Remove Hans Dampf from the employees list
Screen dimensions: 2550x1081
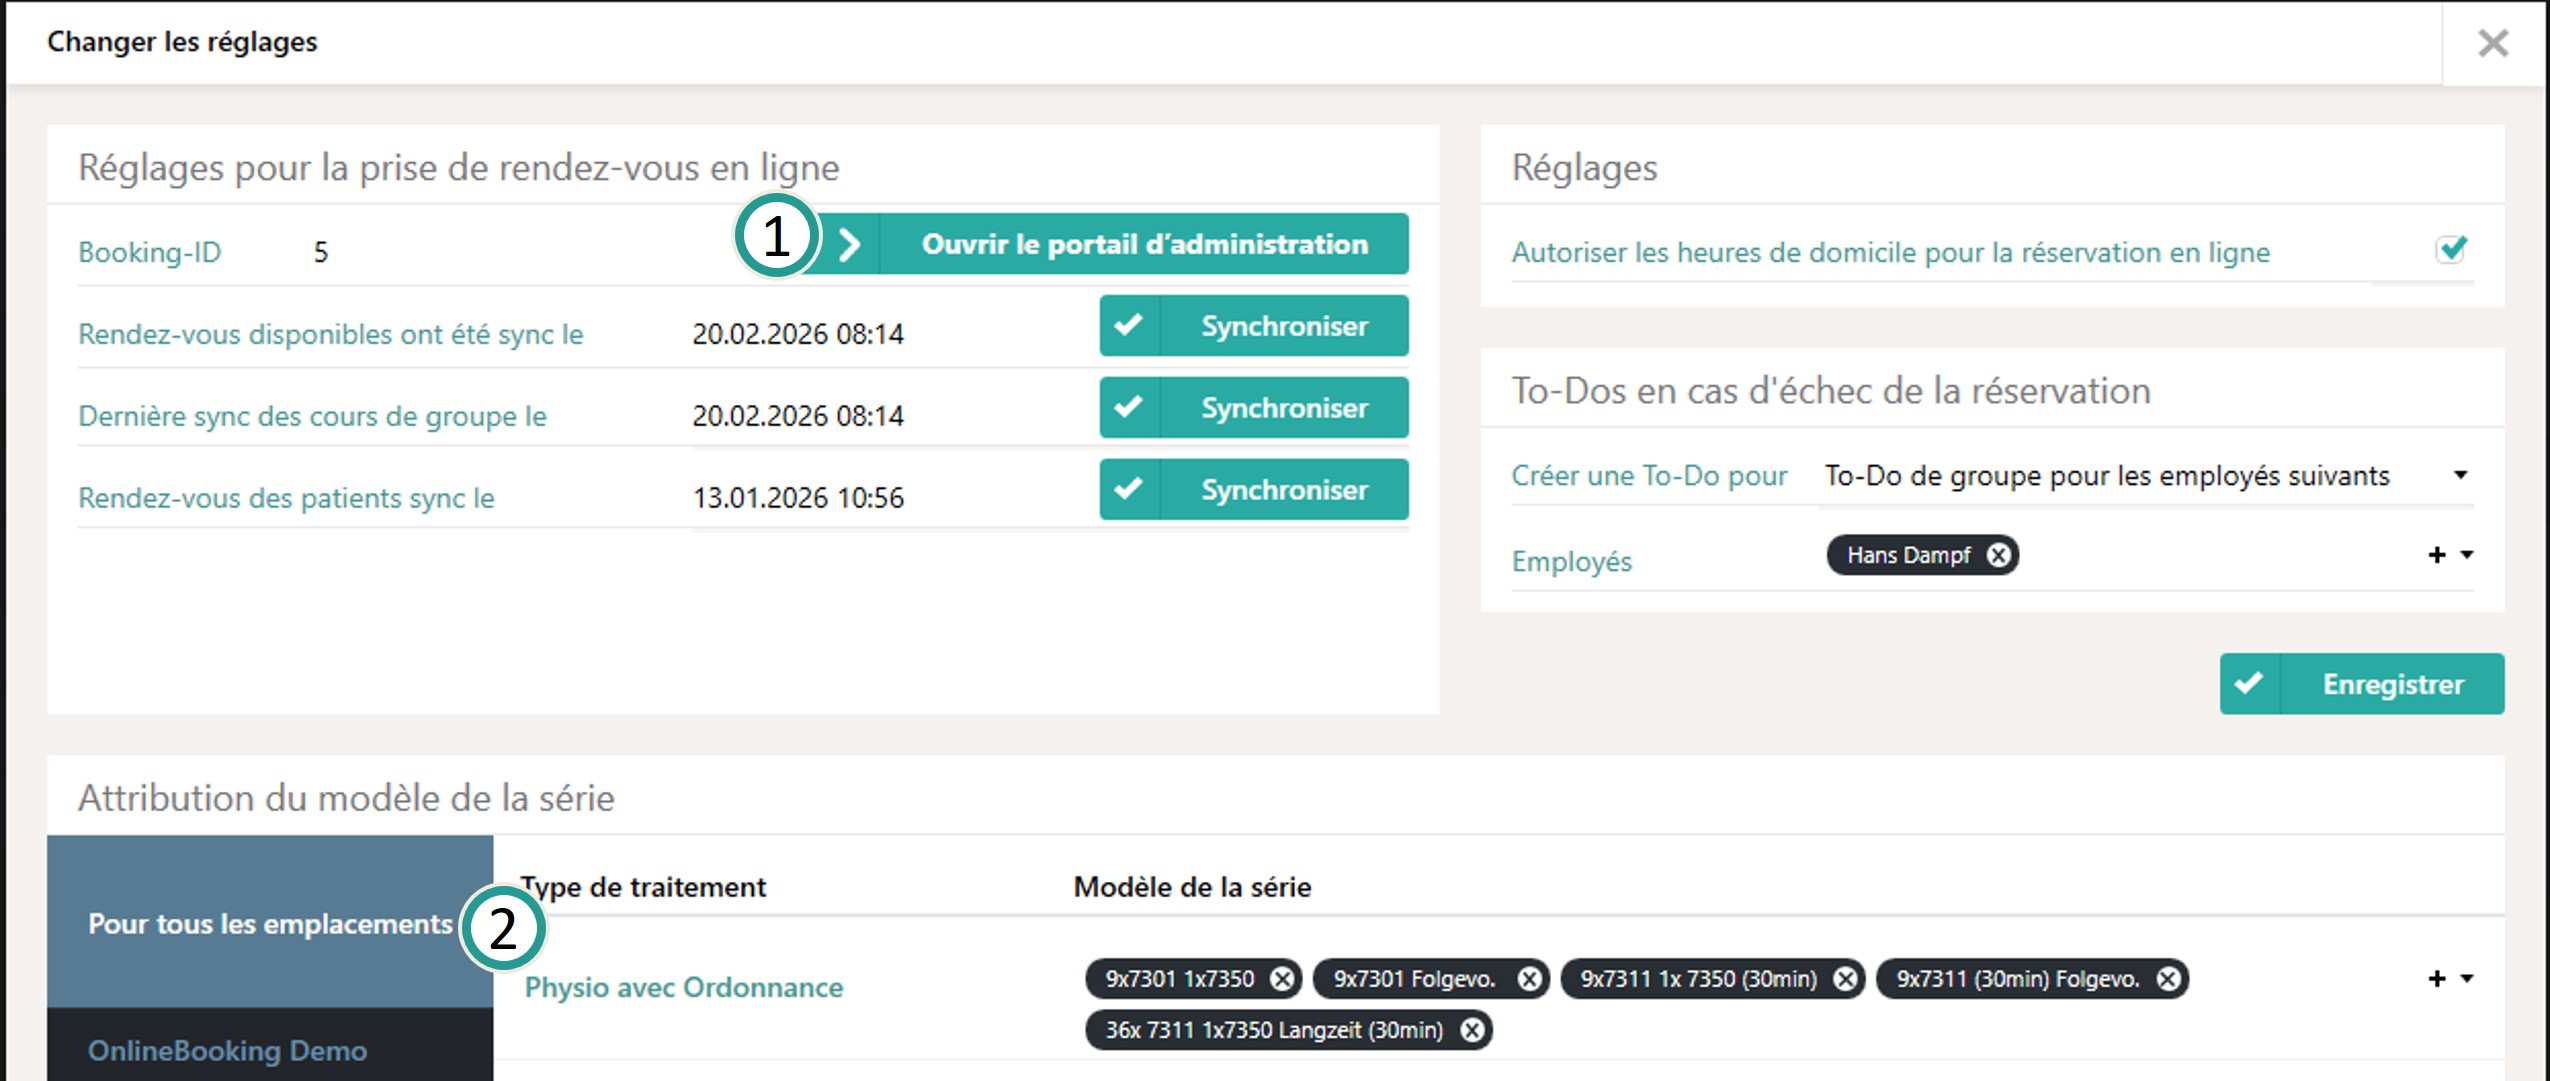[x=1999, y=556]
